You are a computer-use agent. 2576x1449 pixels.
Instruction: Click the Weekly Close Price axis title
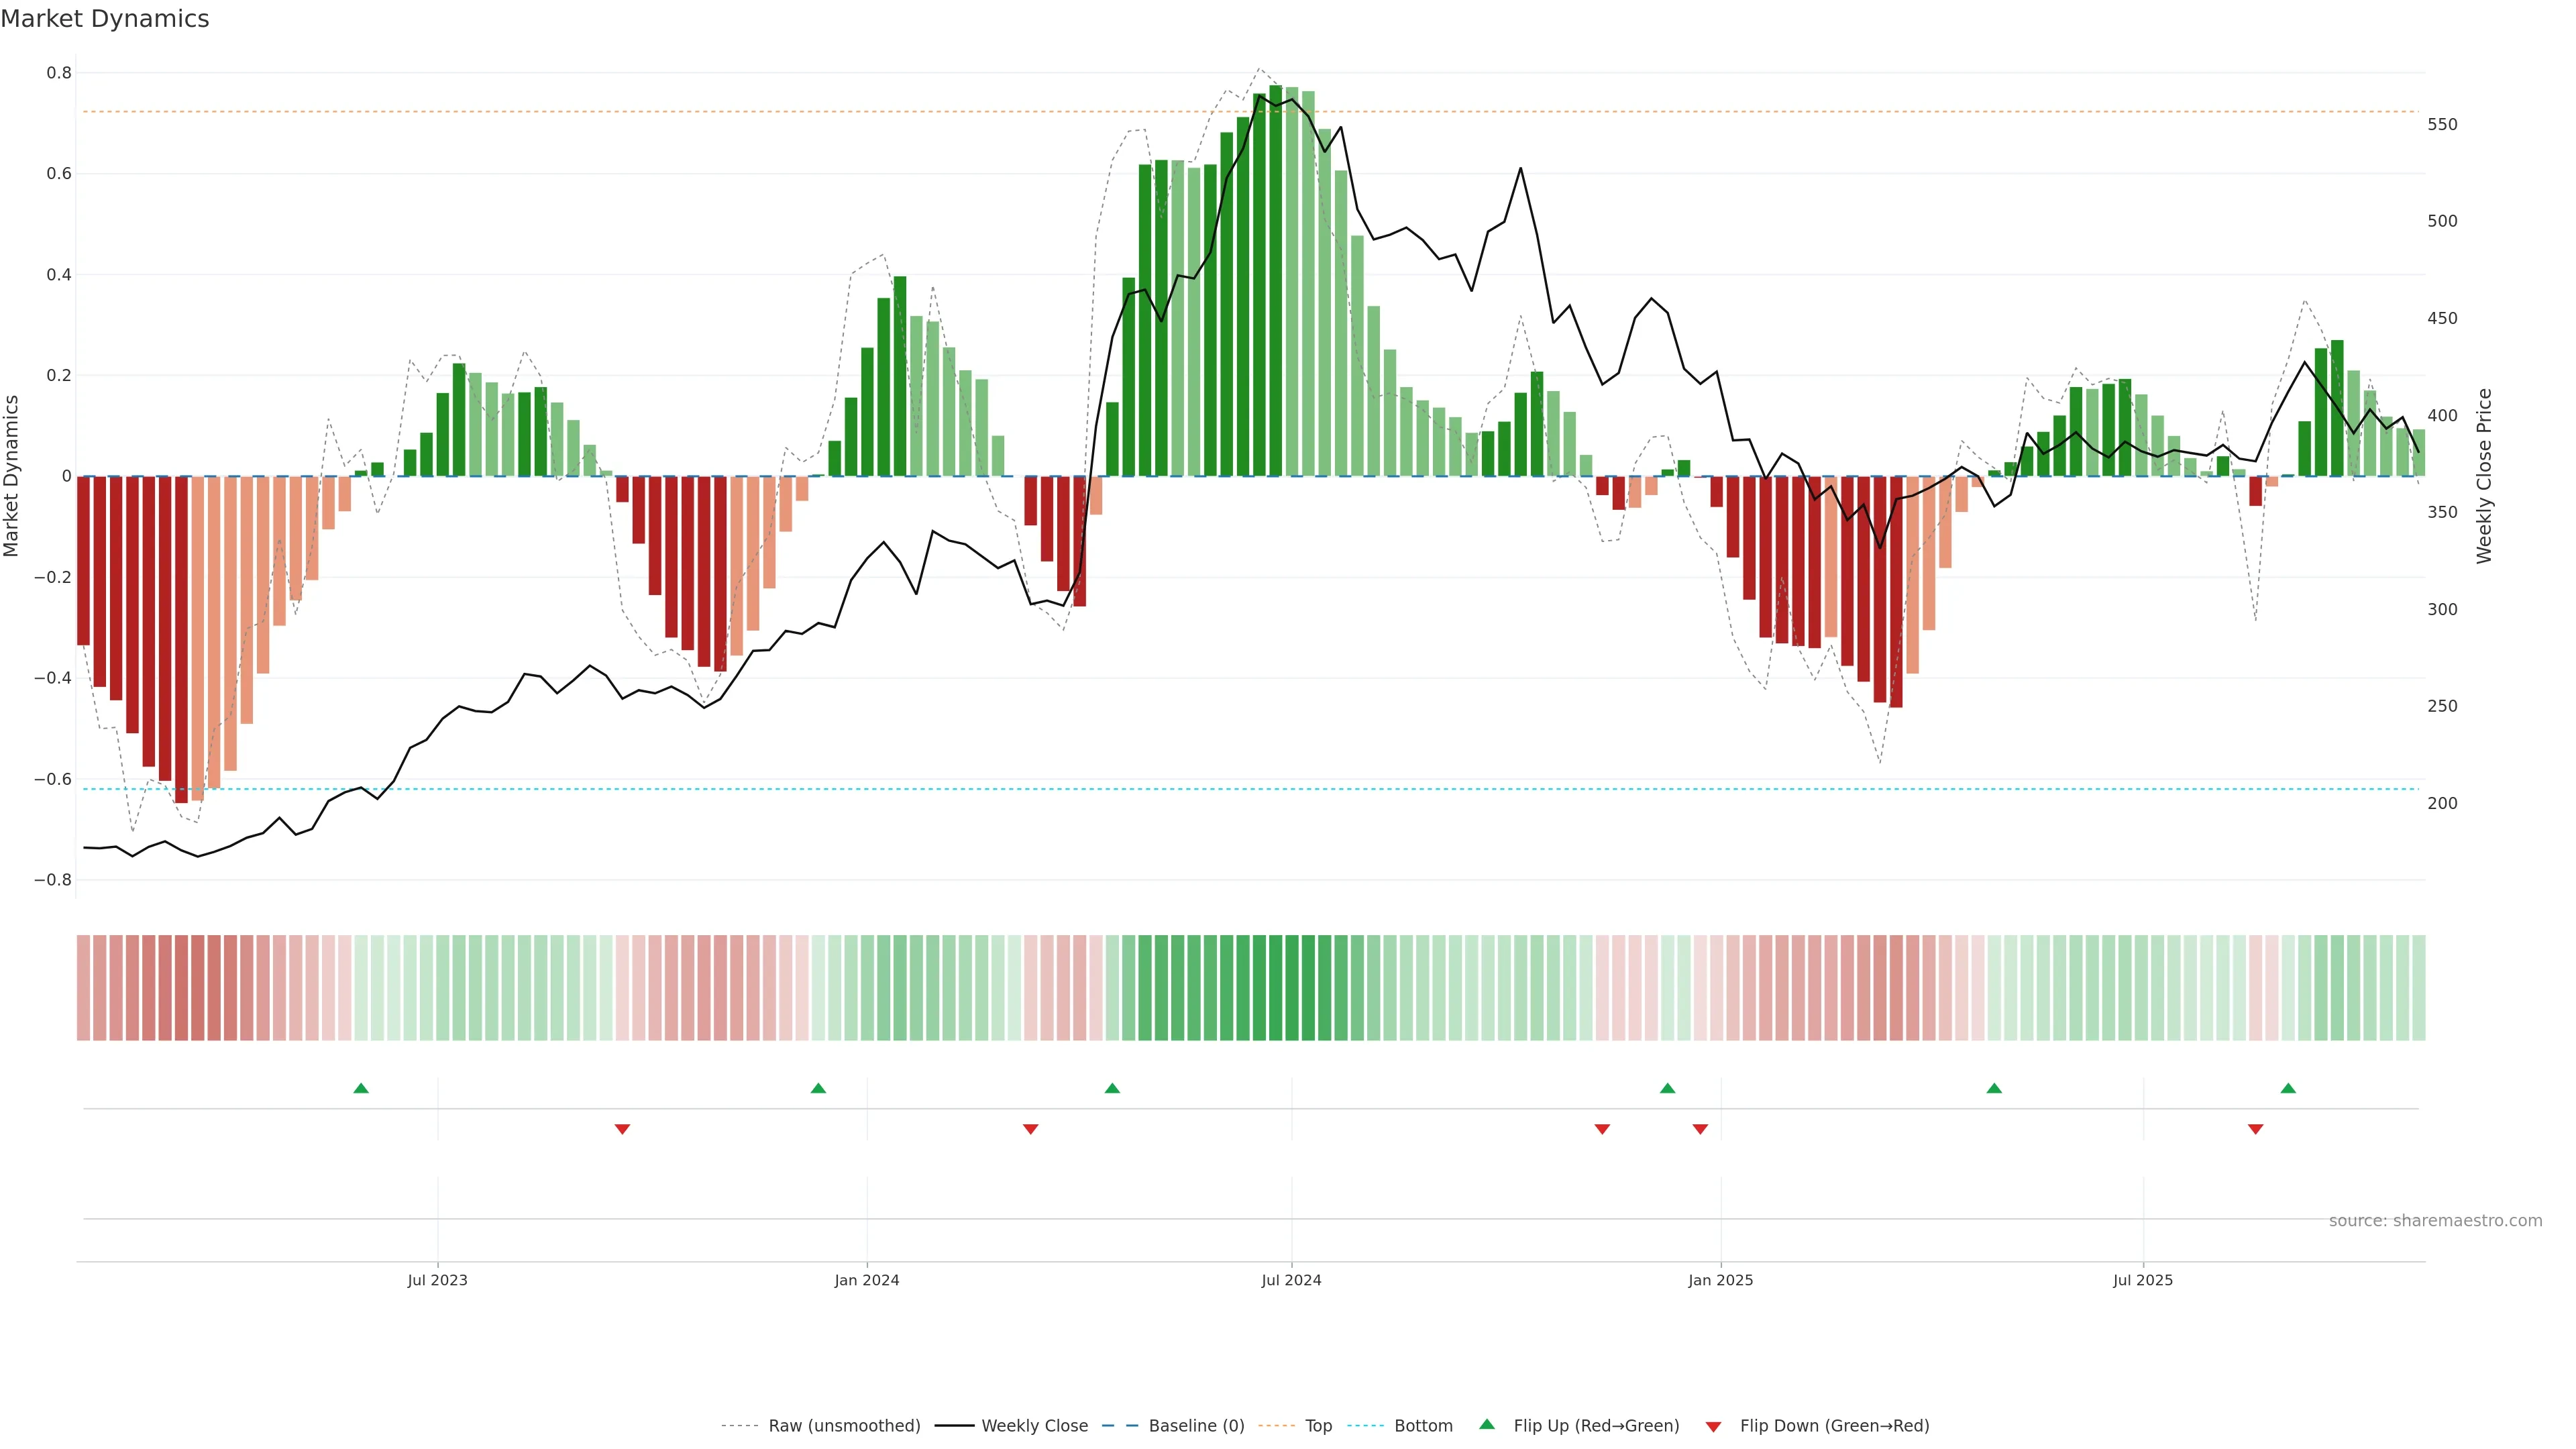(2484, 476)
